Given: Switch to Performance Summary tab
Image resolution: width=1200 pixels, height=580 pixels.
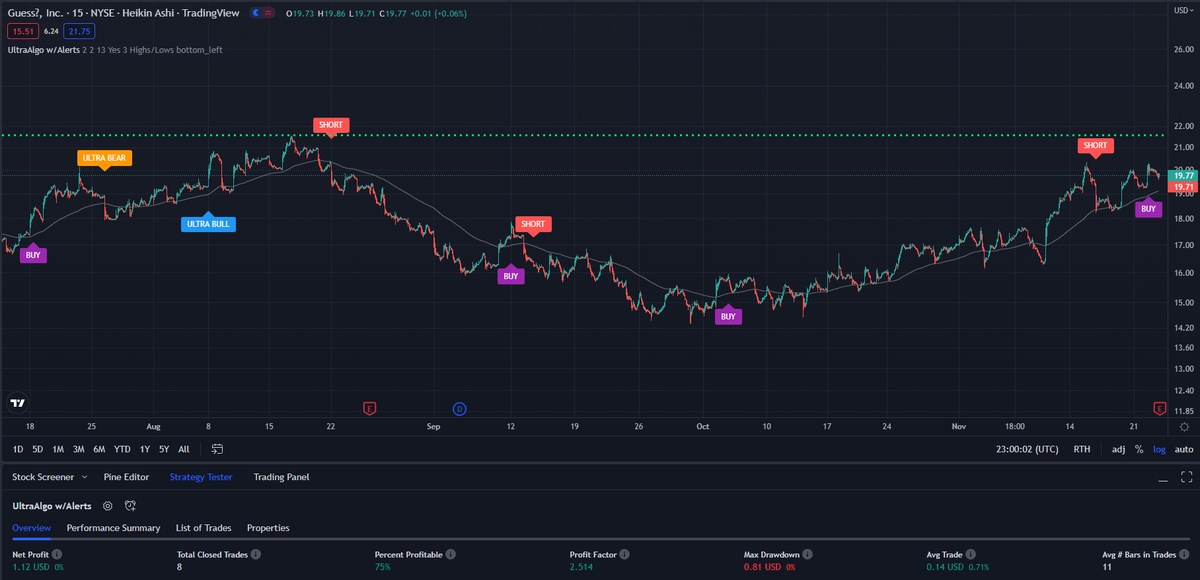Looking at the screenshot, I should tap(113, 527).
